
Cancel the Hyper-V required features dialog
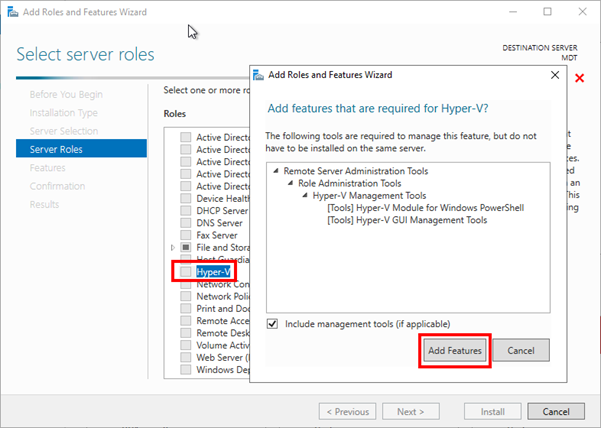tap(521, 350)
